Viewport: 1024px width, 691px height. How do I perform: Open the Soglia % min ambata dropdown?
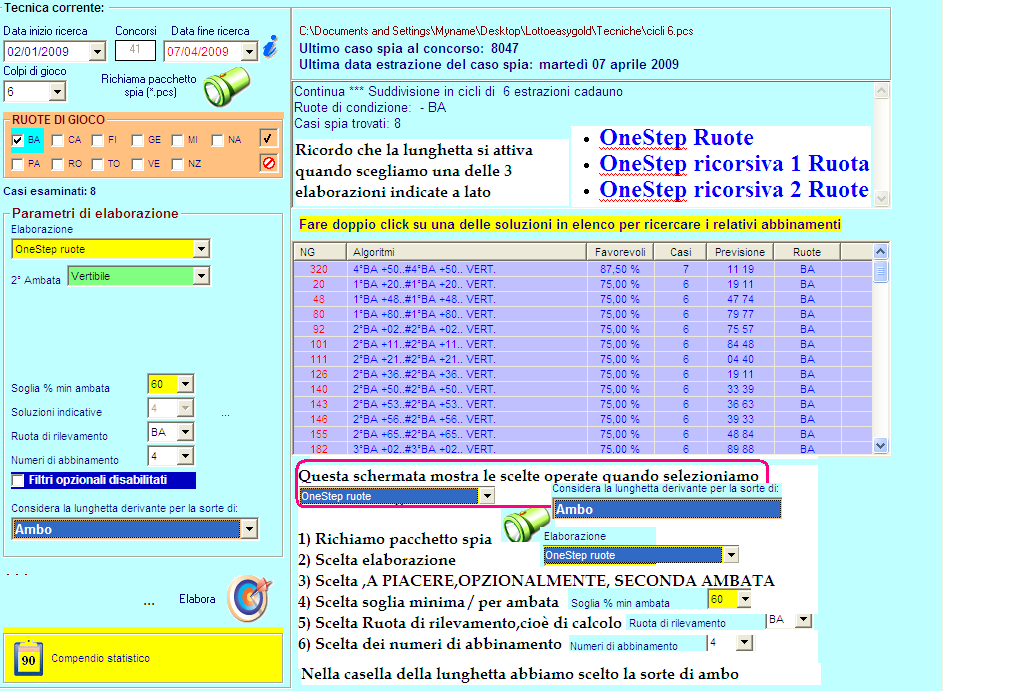185,384
